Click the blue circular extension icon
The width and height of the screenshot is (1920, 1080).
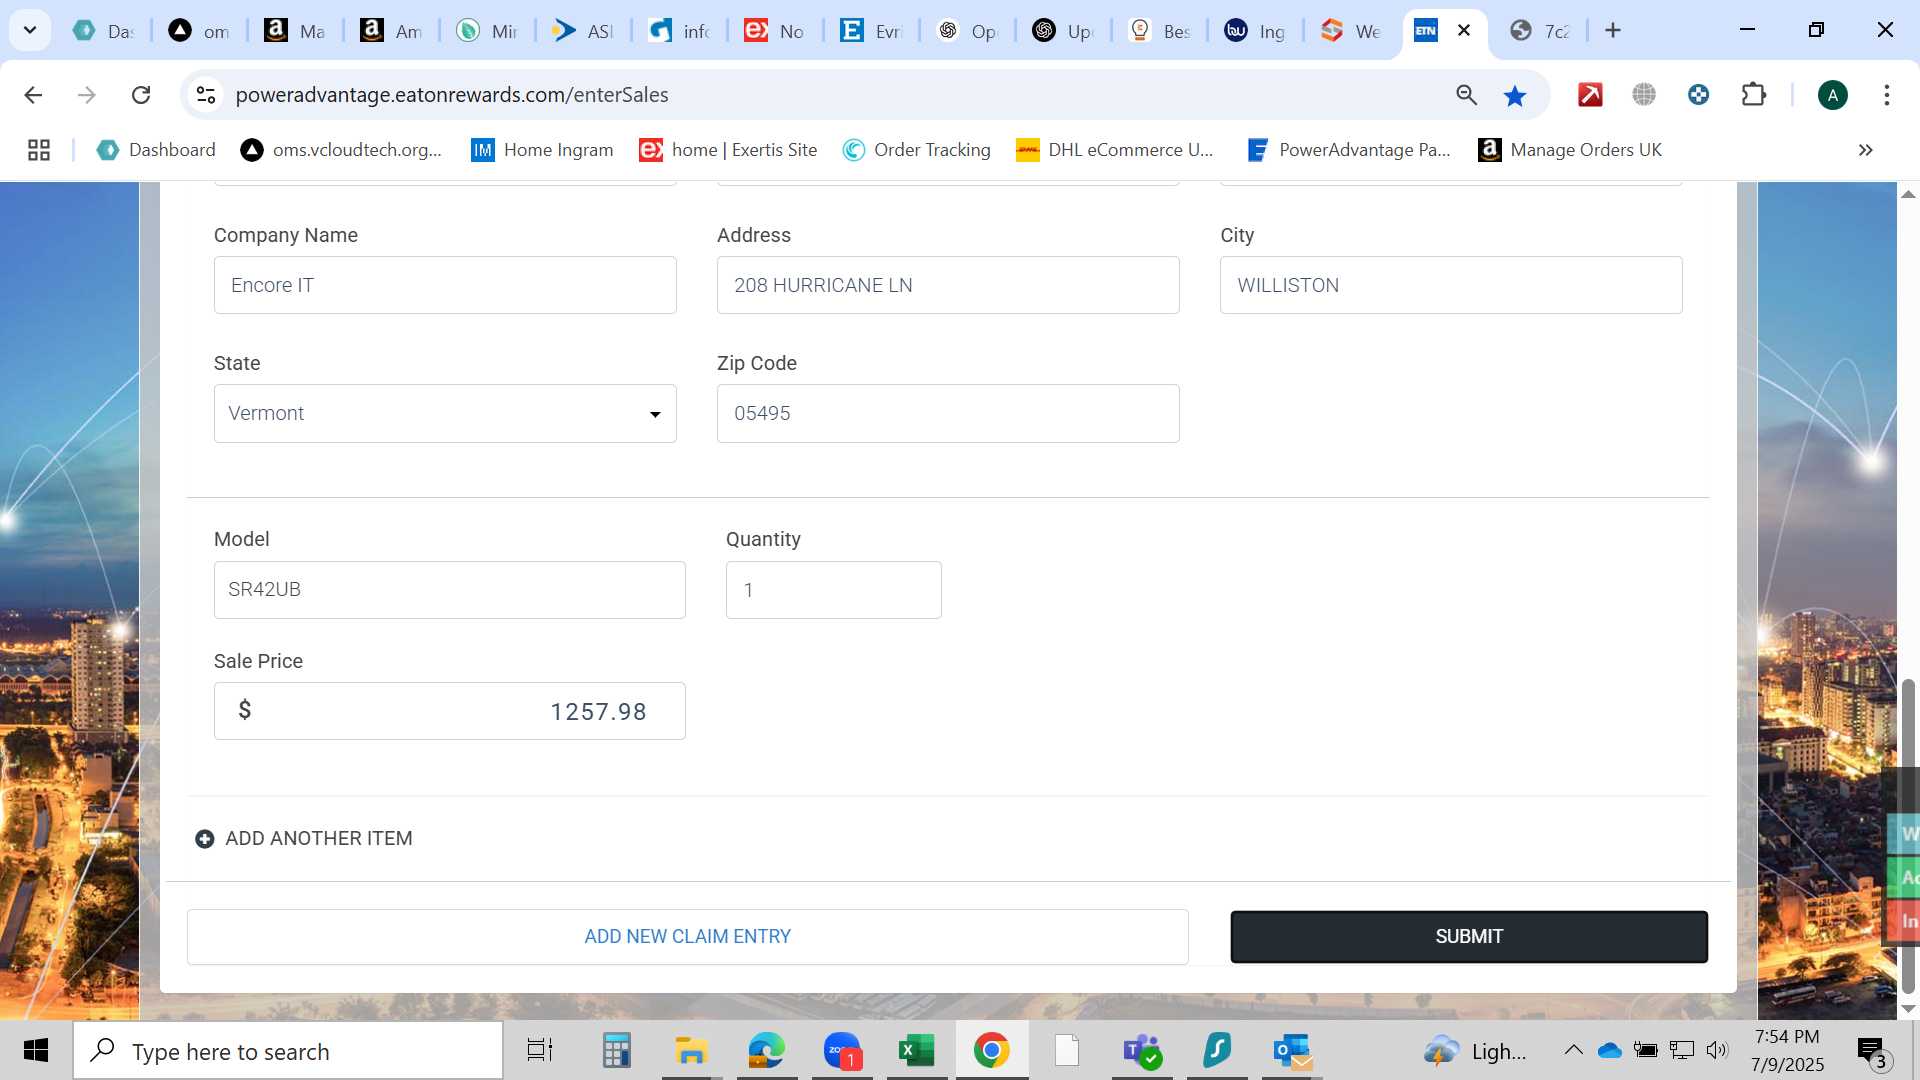pos(1698,95)
